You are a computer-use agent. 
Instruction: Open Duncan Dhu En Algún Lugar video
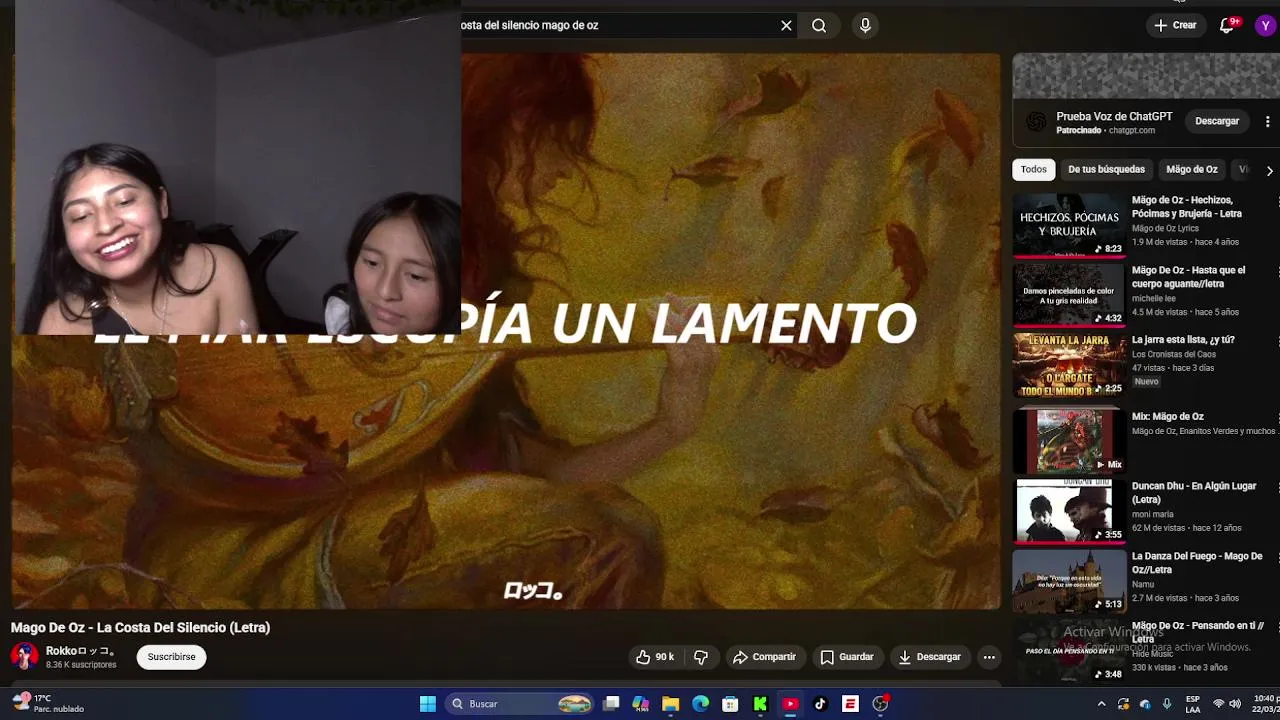[1194, 493]
